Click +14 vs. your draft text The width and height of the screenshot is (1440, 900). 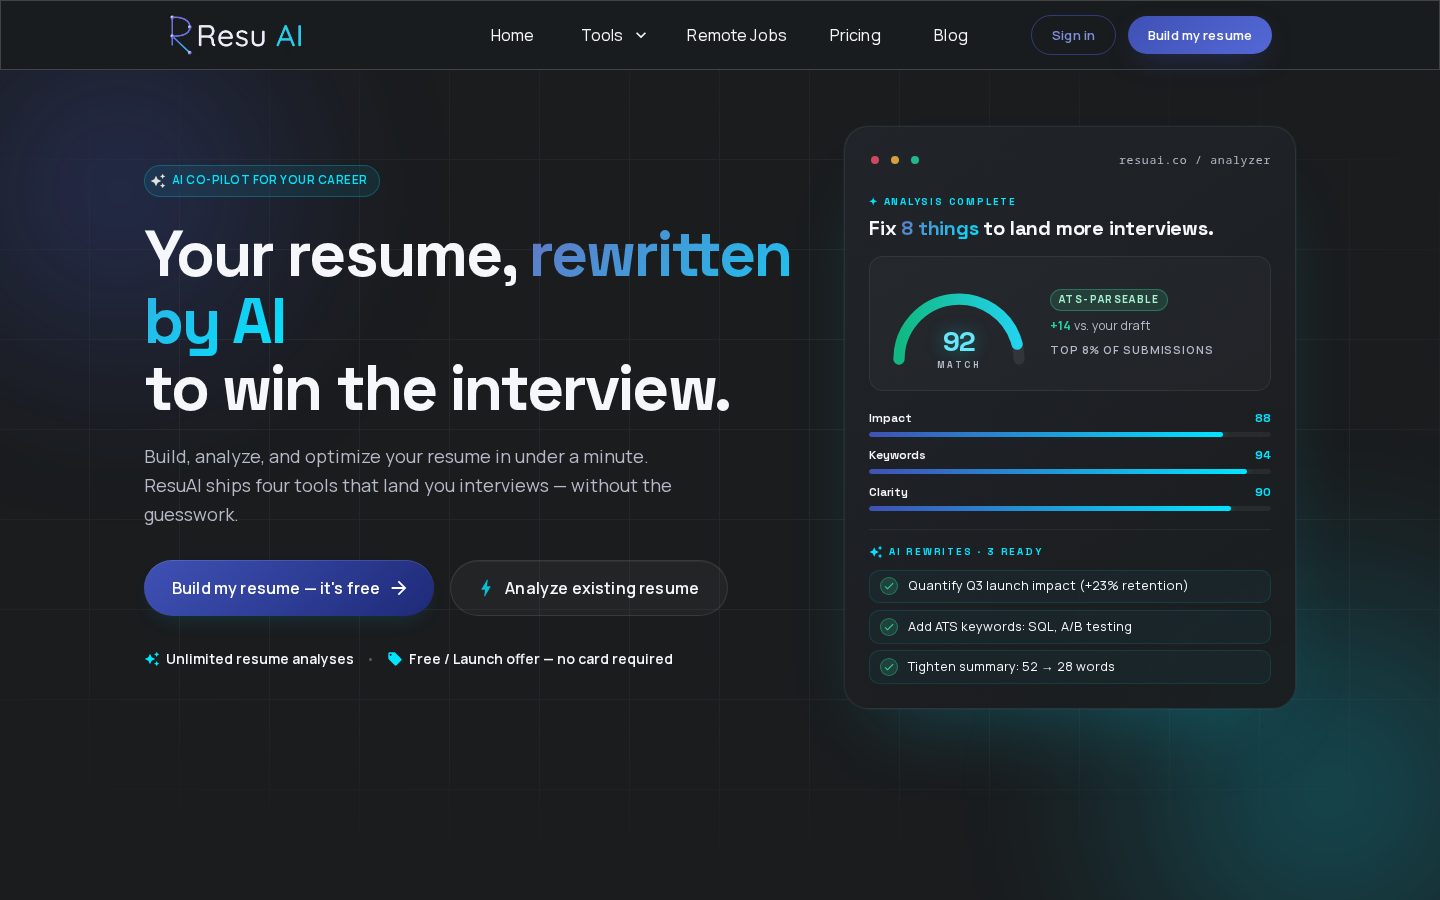tap(1100, 326)
